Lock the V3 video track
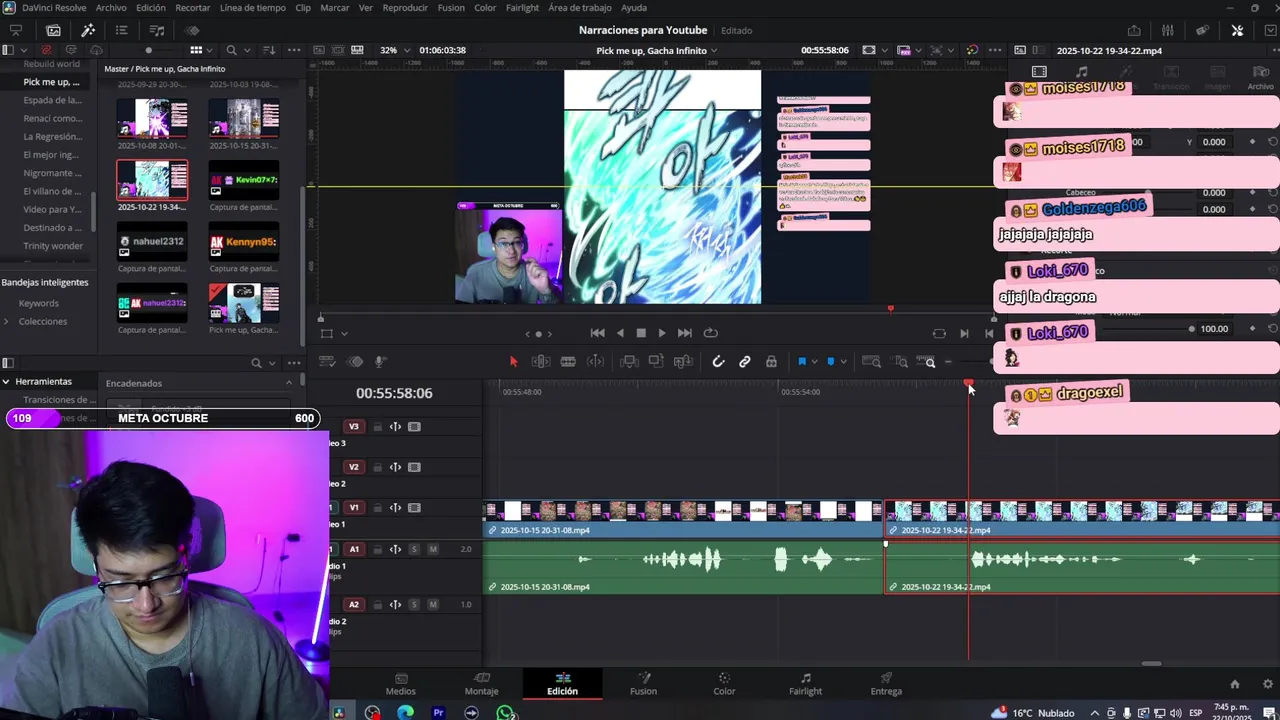The height and width of the screenshot is (720, 1280). [x=377, y=427]
